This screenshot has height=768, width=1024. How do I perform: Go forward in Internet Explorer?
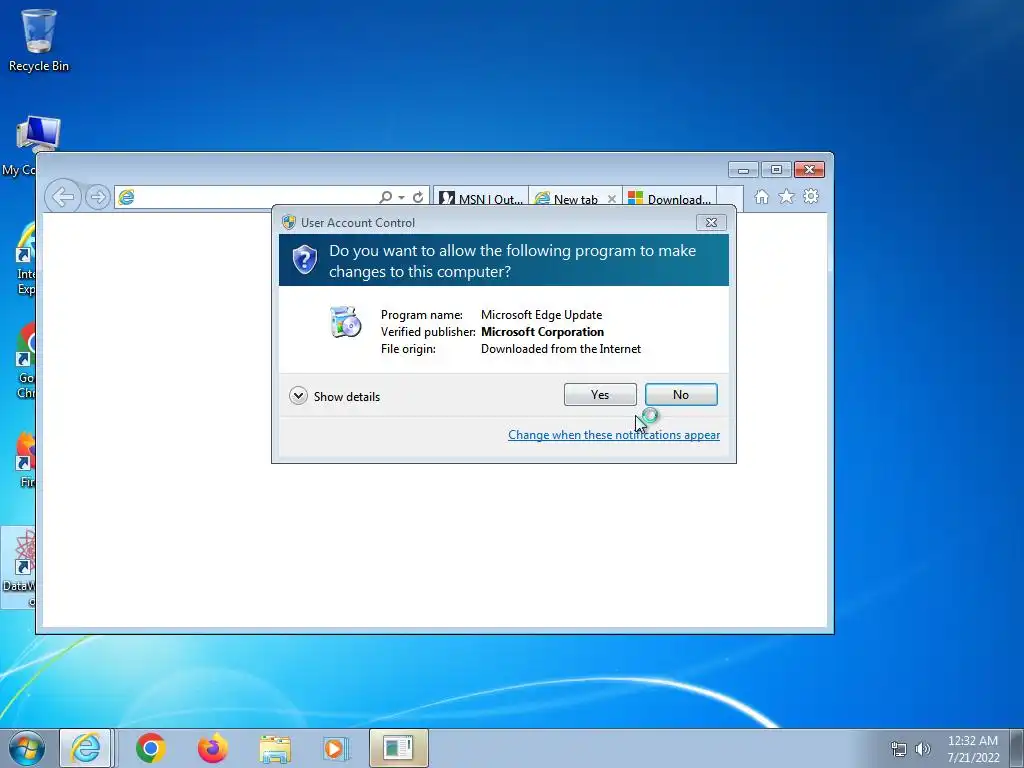(x=97, y=197)
